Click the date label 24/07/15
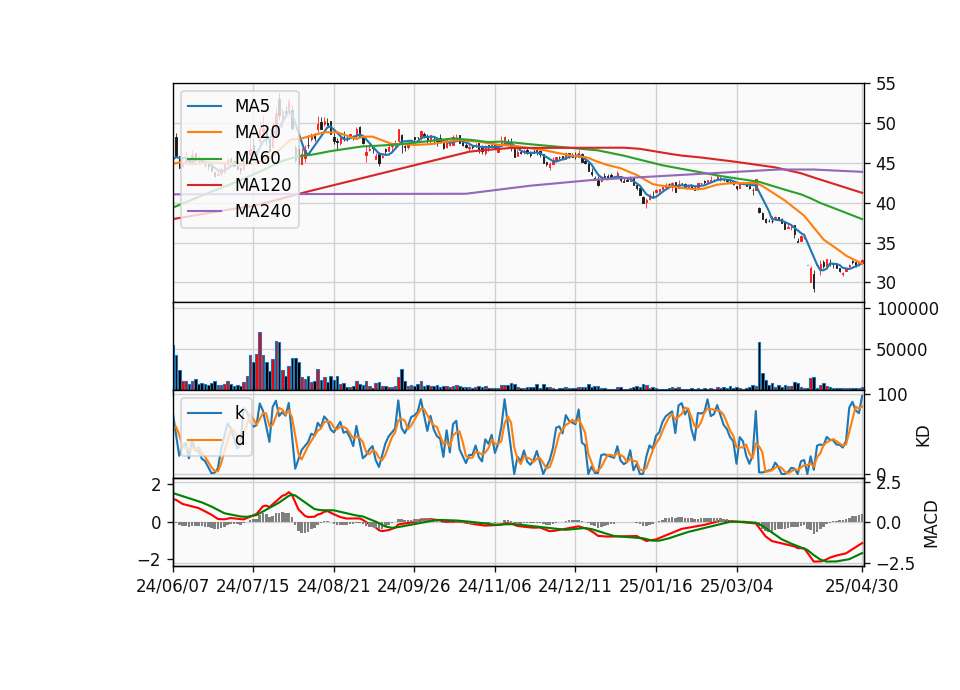This screenshot has width=960, height=690. point(253,586)
